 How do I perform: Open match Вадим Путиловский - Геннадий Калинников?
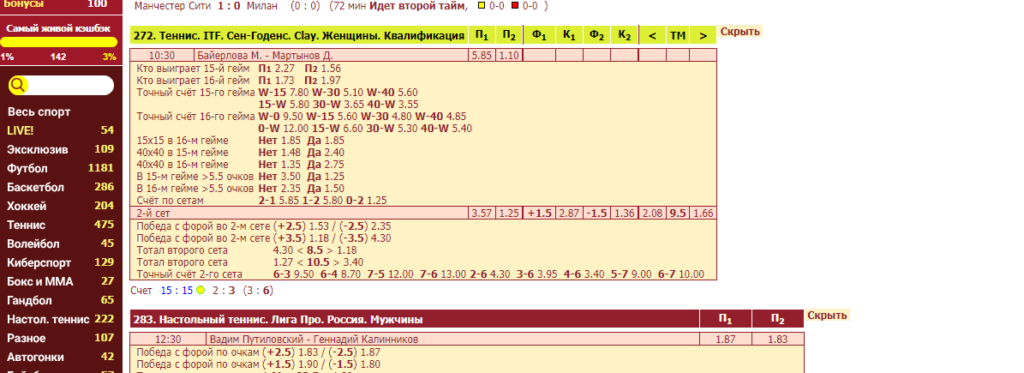tap(313, 340)
